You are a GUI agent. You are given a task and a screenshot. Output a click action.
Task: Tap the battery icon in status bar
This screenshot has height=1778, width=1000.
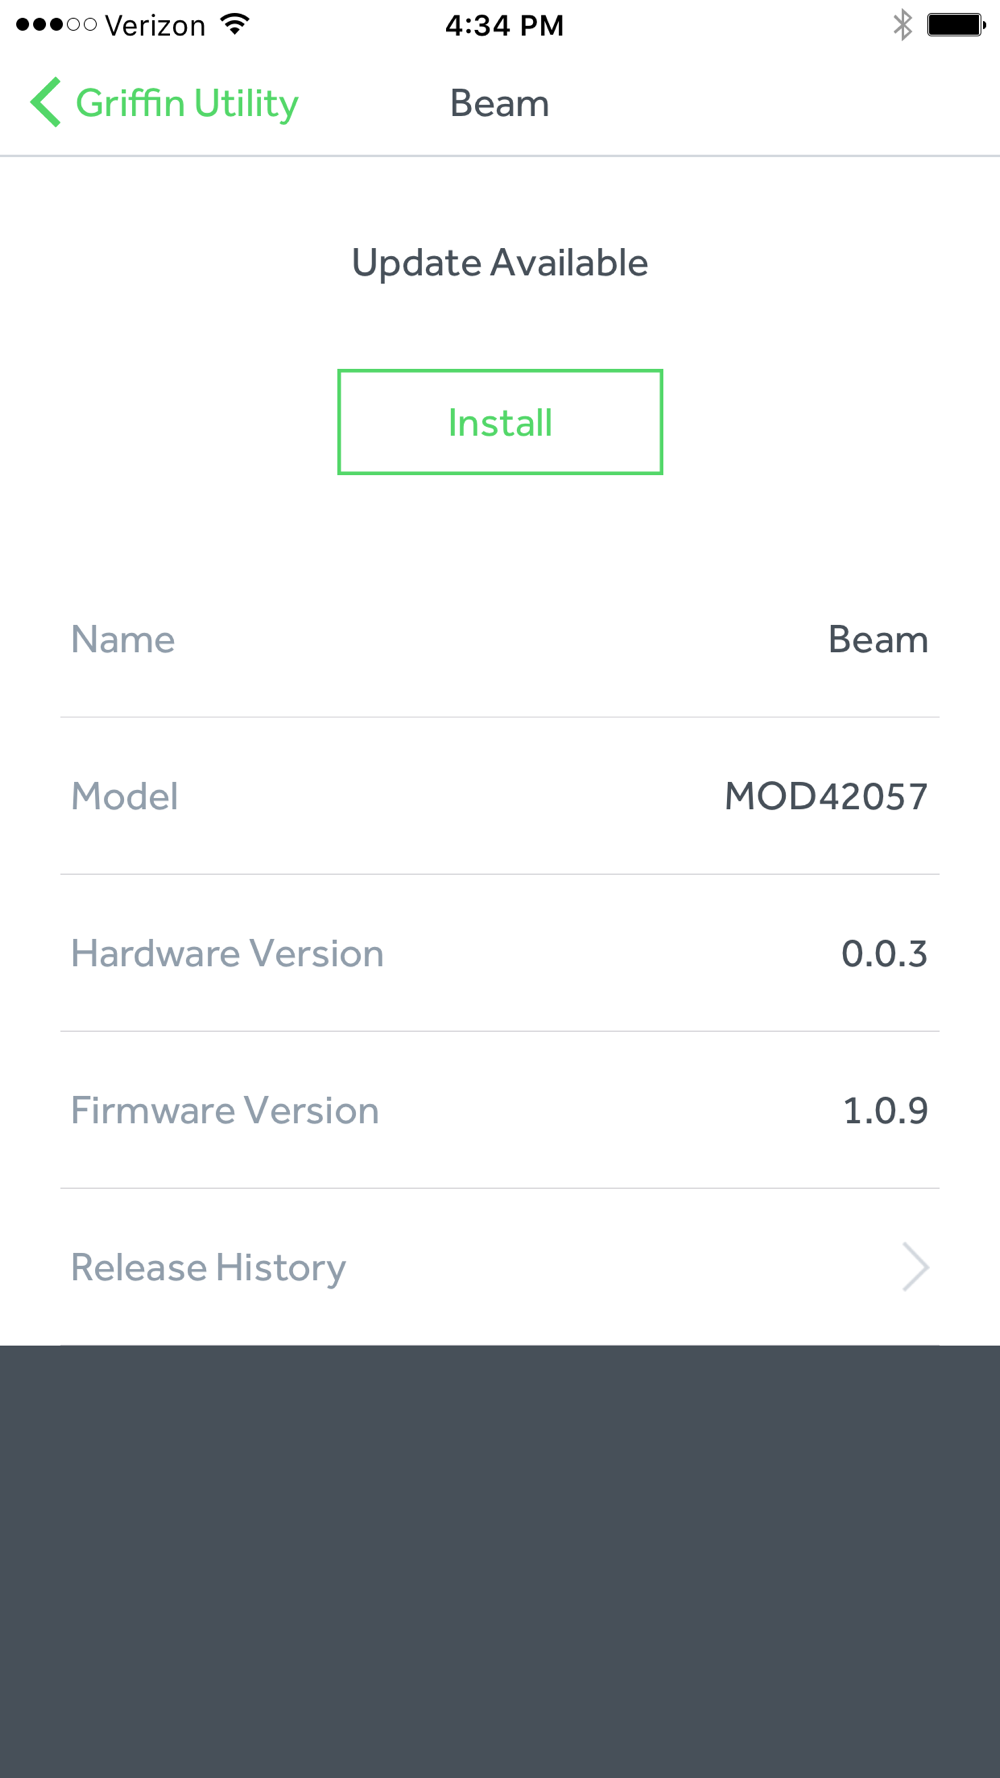(956, 25)
